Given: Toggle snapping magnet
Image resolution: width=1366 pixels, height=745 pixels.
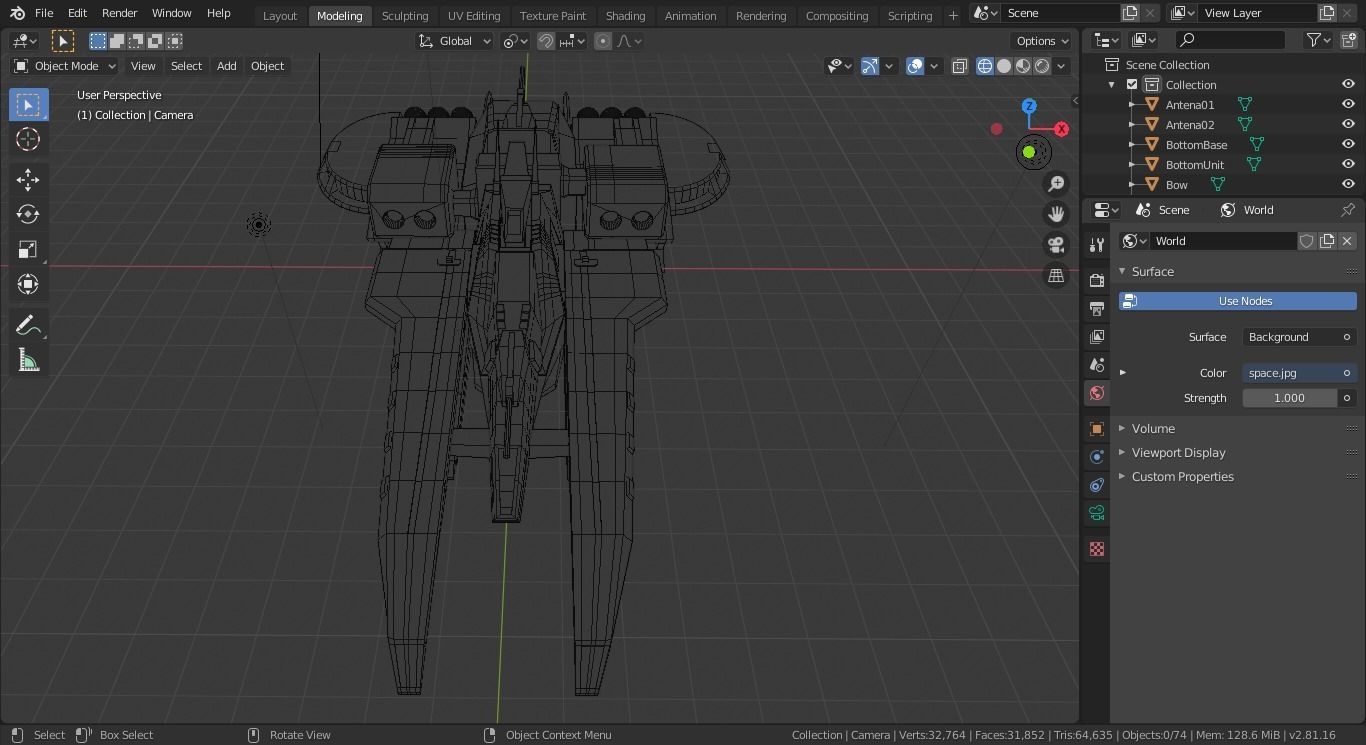Looking at the screenshot, I should coord(546,41).
